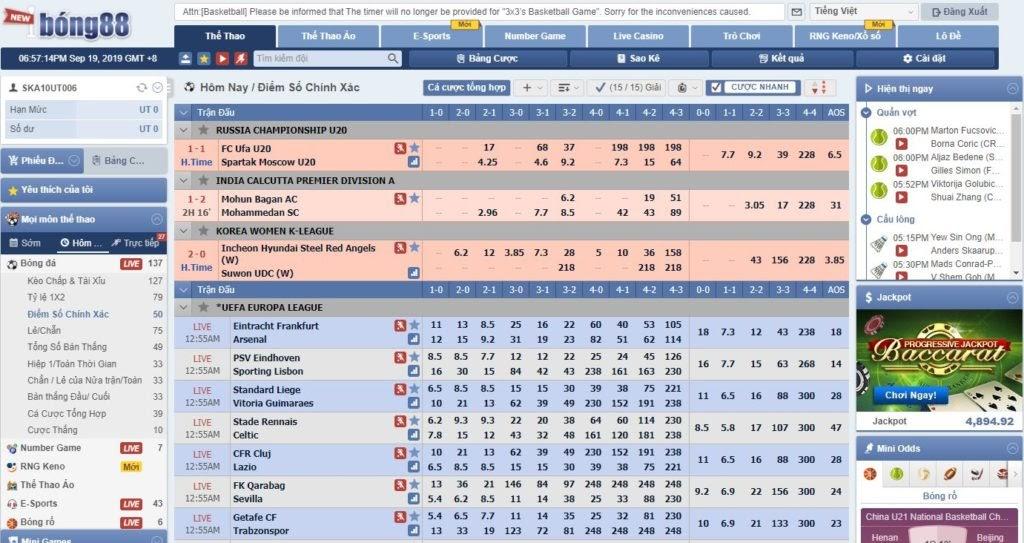Click the Đăng Xuất logout button
This screenshot has height=543, width=1024.
tap(959, 12)
